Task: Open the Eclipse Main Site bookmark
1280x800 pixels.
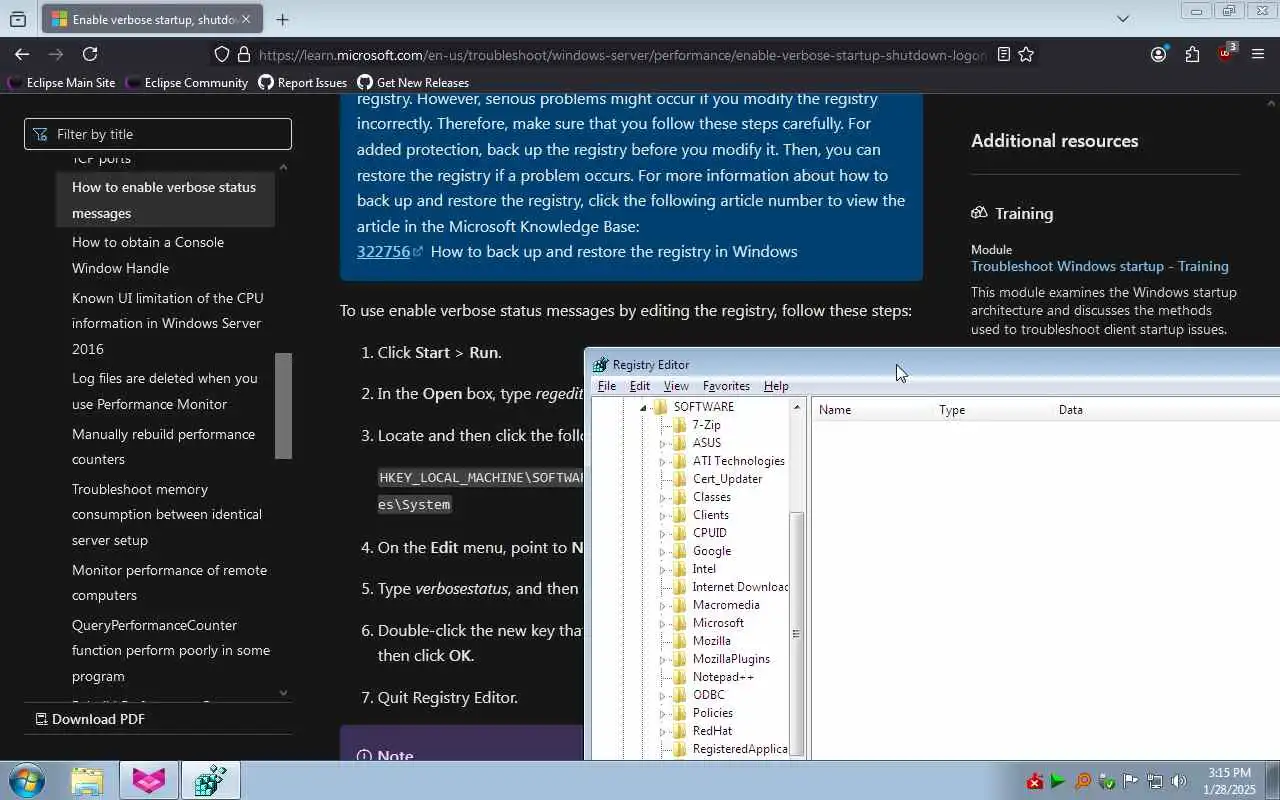Action: [x=62, y=83]
